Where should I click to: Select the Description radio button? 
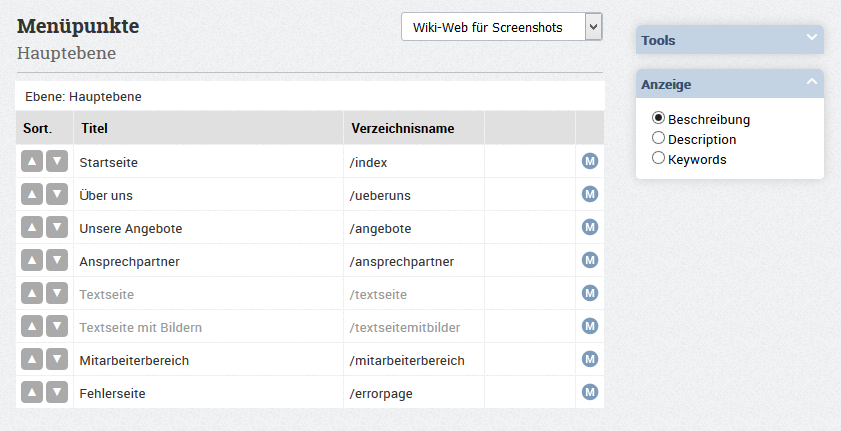pos(658,138)
